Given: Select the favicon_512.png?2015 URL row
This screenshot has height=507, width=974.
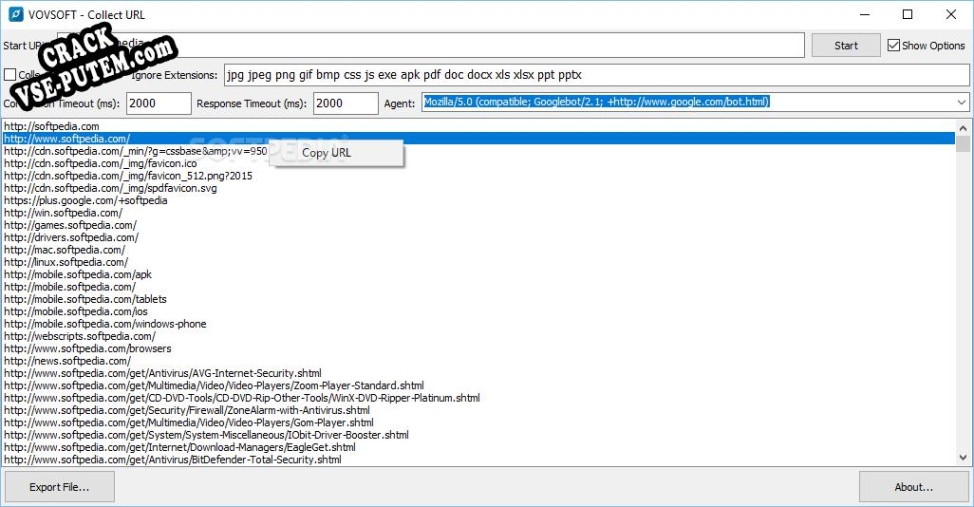Looking at the screenshot, I should 478,176.
